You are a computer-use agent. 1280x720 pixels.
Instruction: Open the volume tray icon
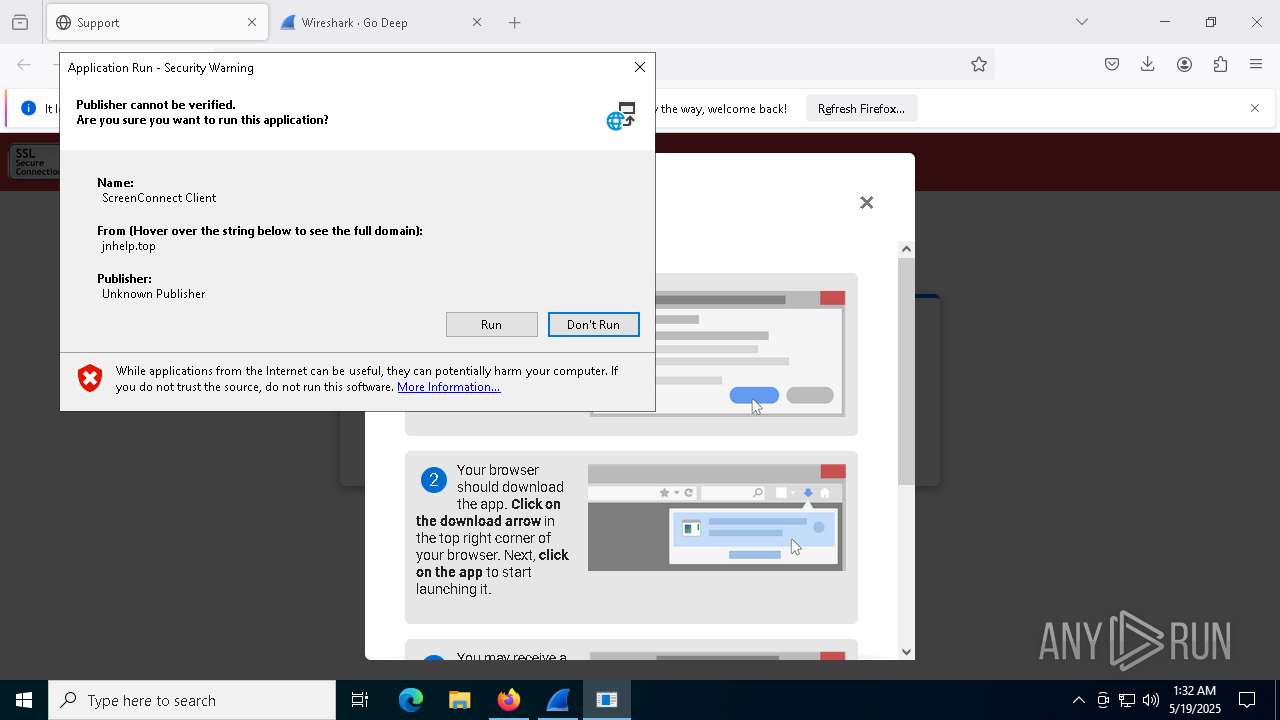(1151, 700)
